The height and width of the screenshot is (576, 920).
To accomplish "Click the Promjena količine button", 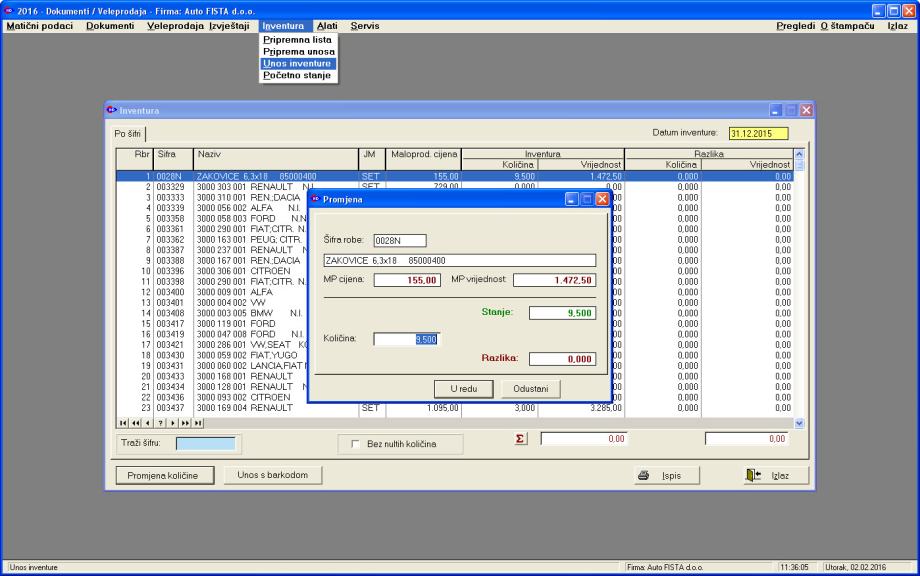I will pos(163,475).
